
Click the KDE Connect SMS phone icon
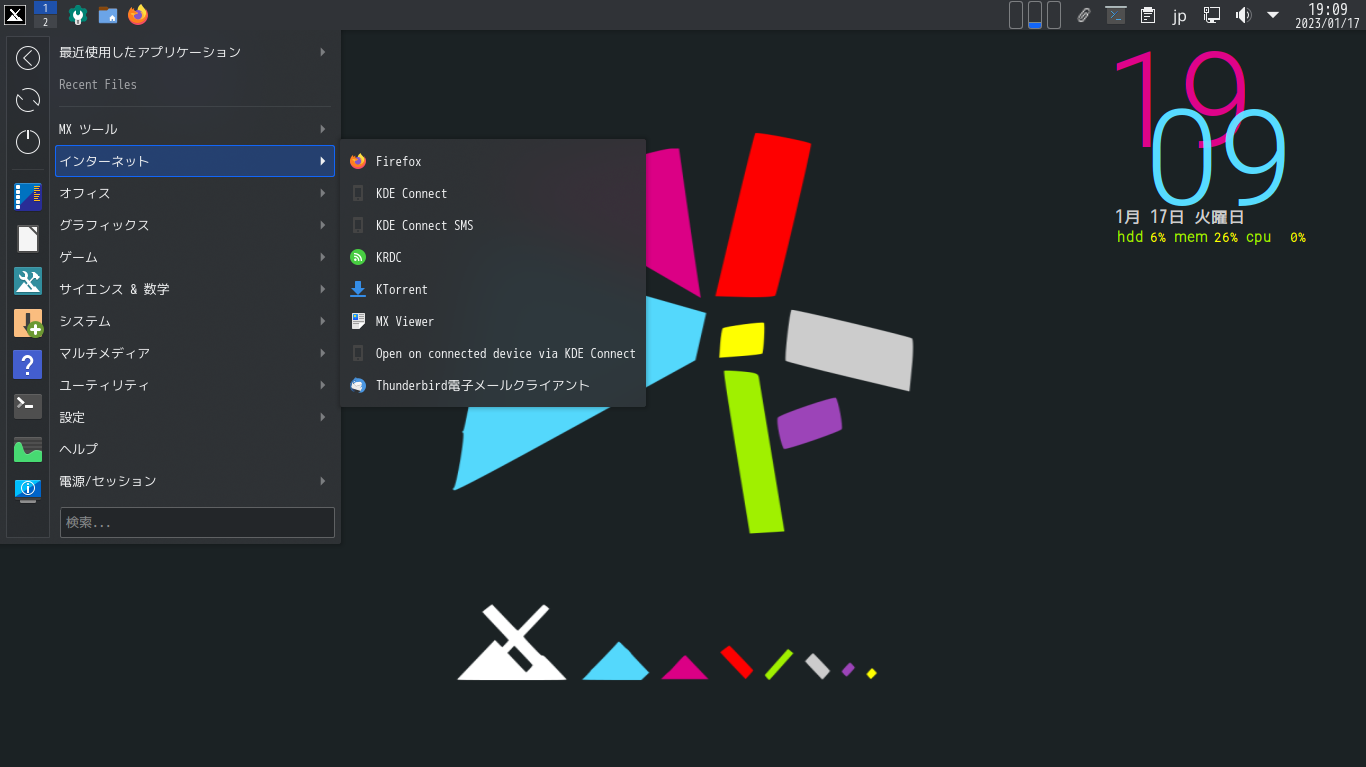(x=358, y=225)
